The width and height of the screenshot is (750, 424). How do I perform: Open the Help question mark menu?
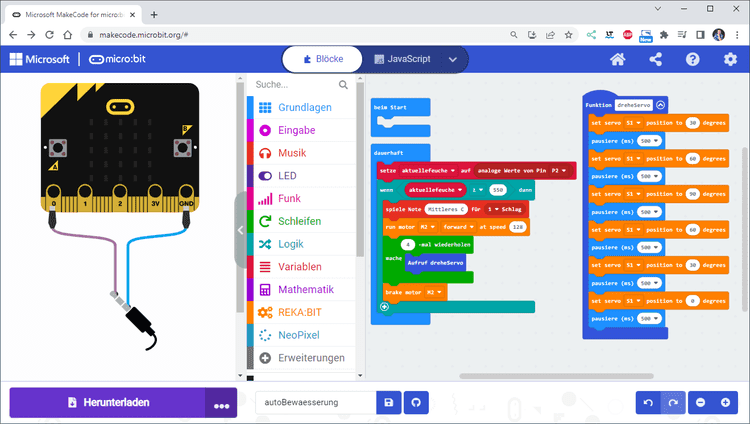pos(693,59)
